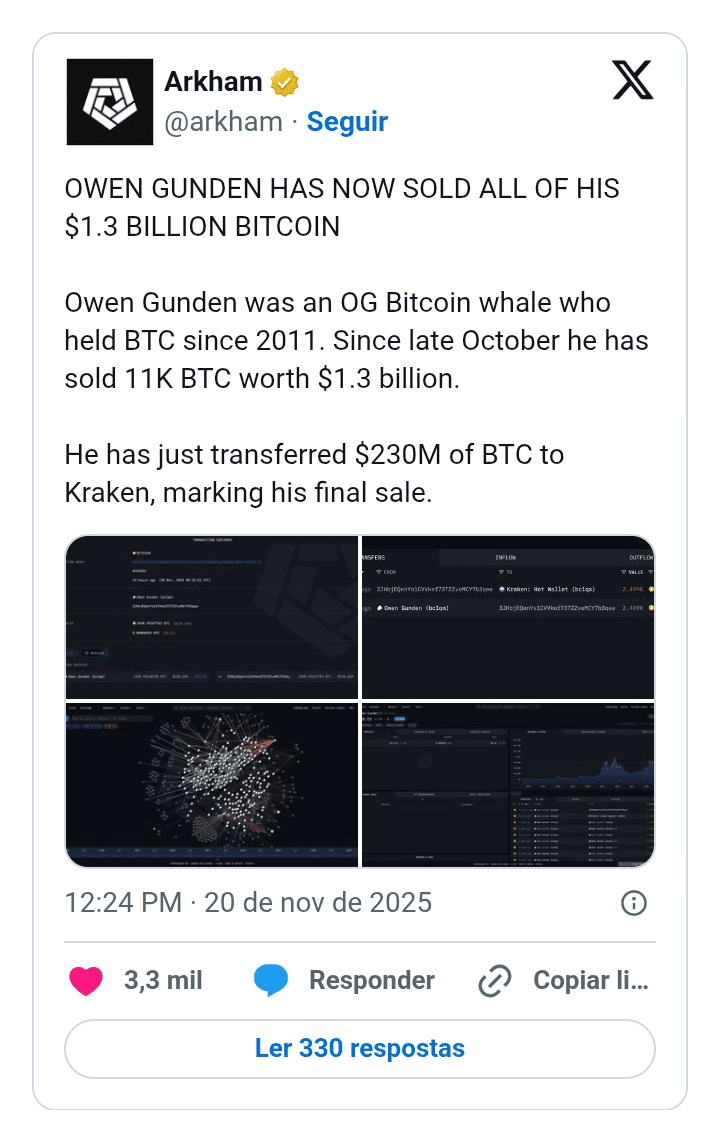Screen dimensions: 720x1136
Task: Click the @arkham handle
Action: (x=223, y=122)
